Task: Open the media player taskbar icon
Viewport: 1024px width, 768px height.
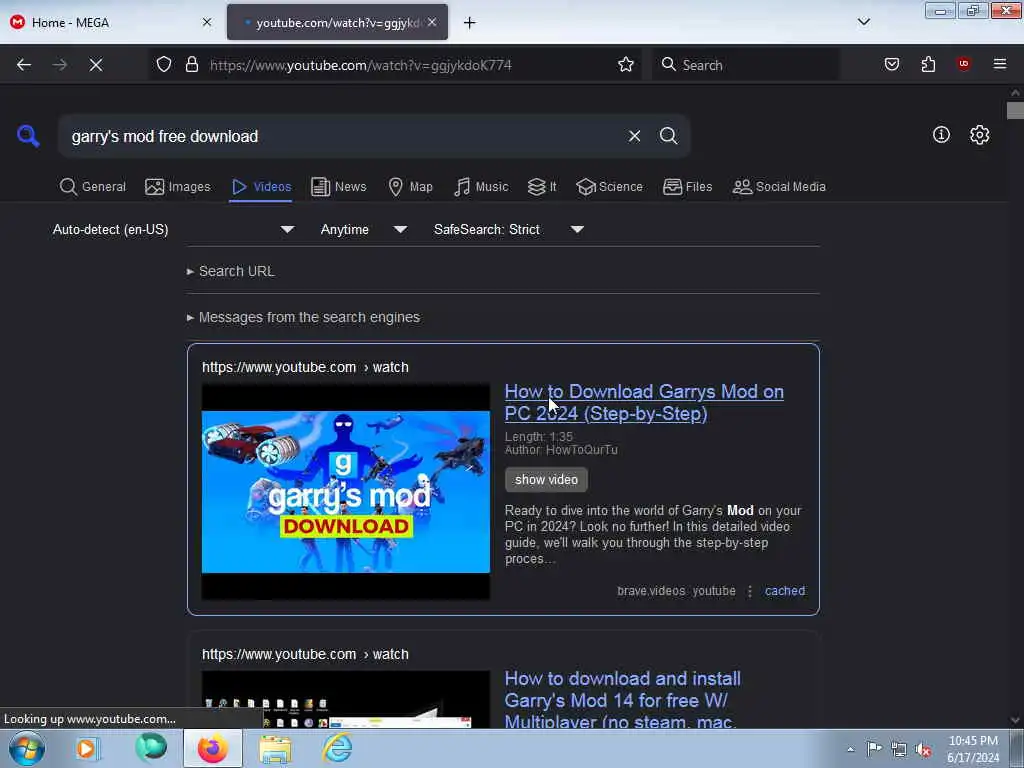Action: [x=86, y=748]
